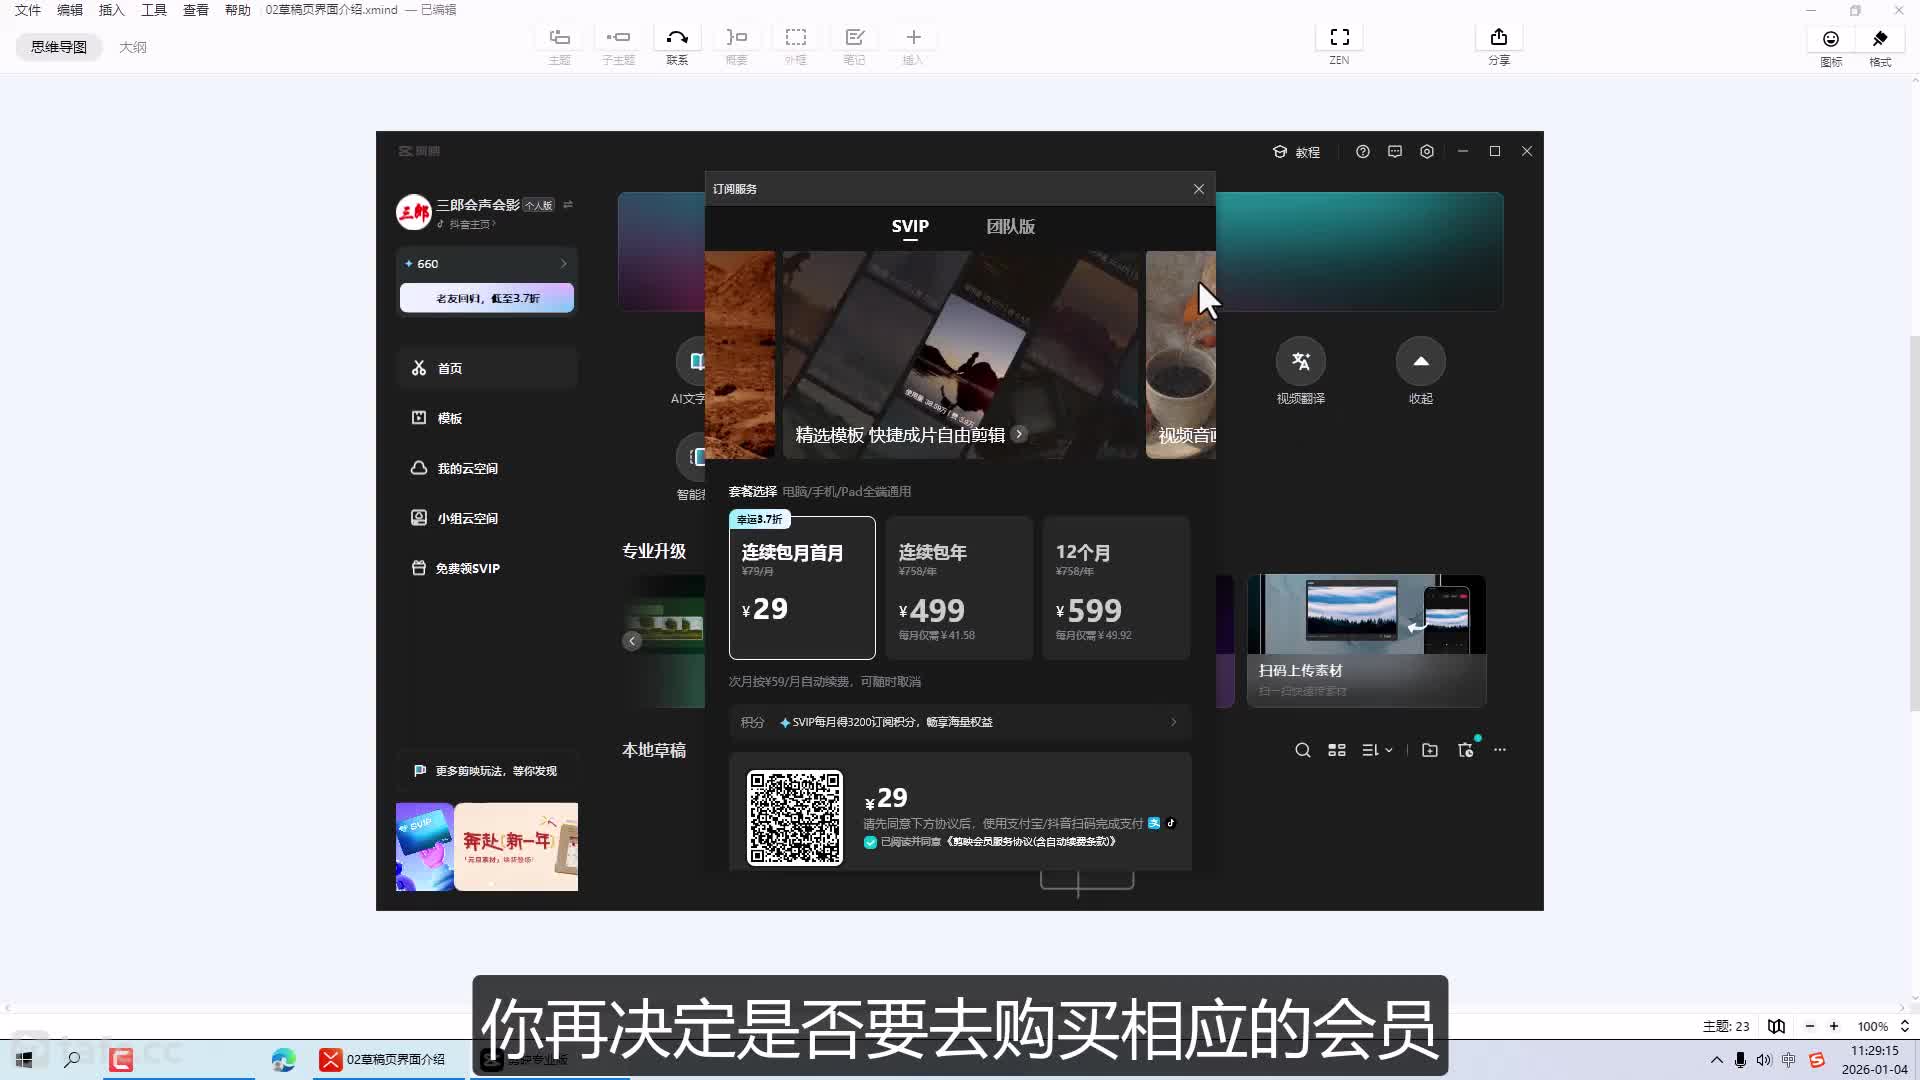Enter ZEN mode
The width and height of the screenshot is (1920, 1080).
point(1339,38)
